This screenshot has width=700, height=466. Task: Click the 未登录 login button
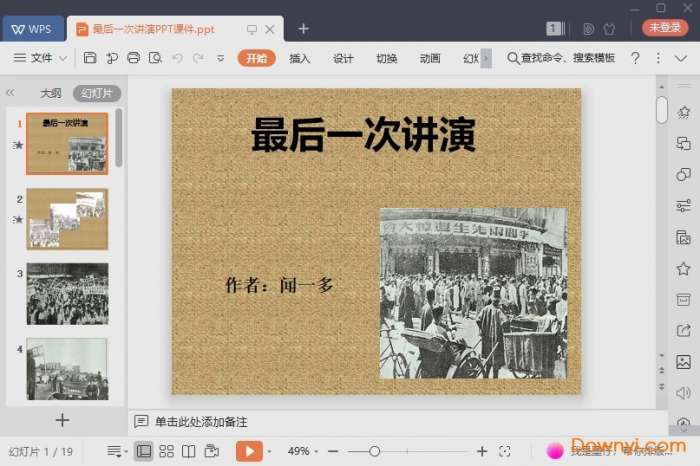665,28
